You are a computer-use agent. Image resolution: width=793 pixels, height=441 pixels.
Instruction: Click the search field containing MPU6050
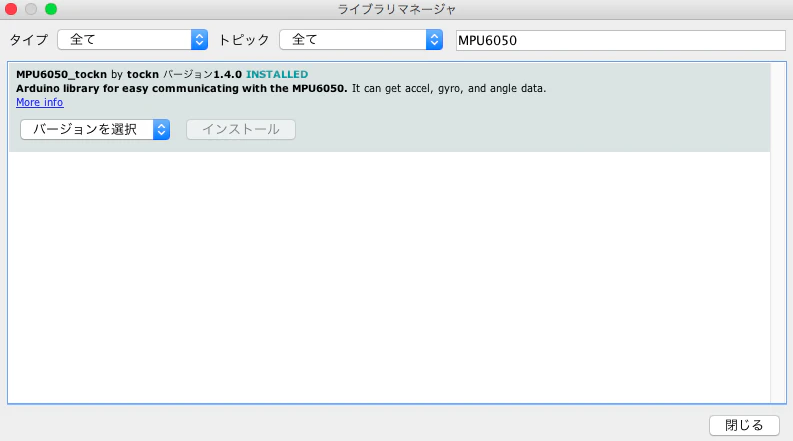(621, 40)
